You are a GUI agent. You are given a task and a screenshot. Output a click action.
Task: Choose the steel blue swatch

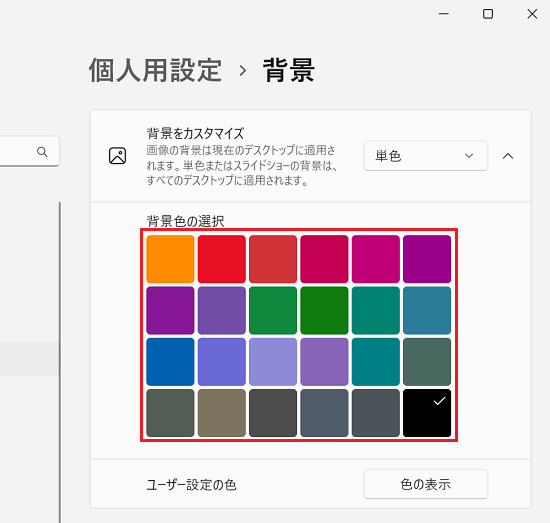427,310
